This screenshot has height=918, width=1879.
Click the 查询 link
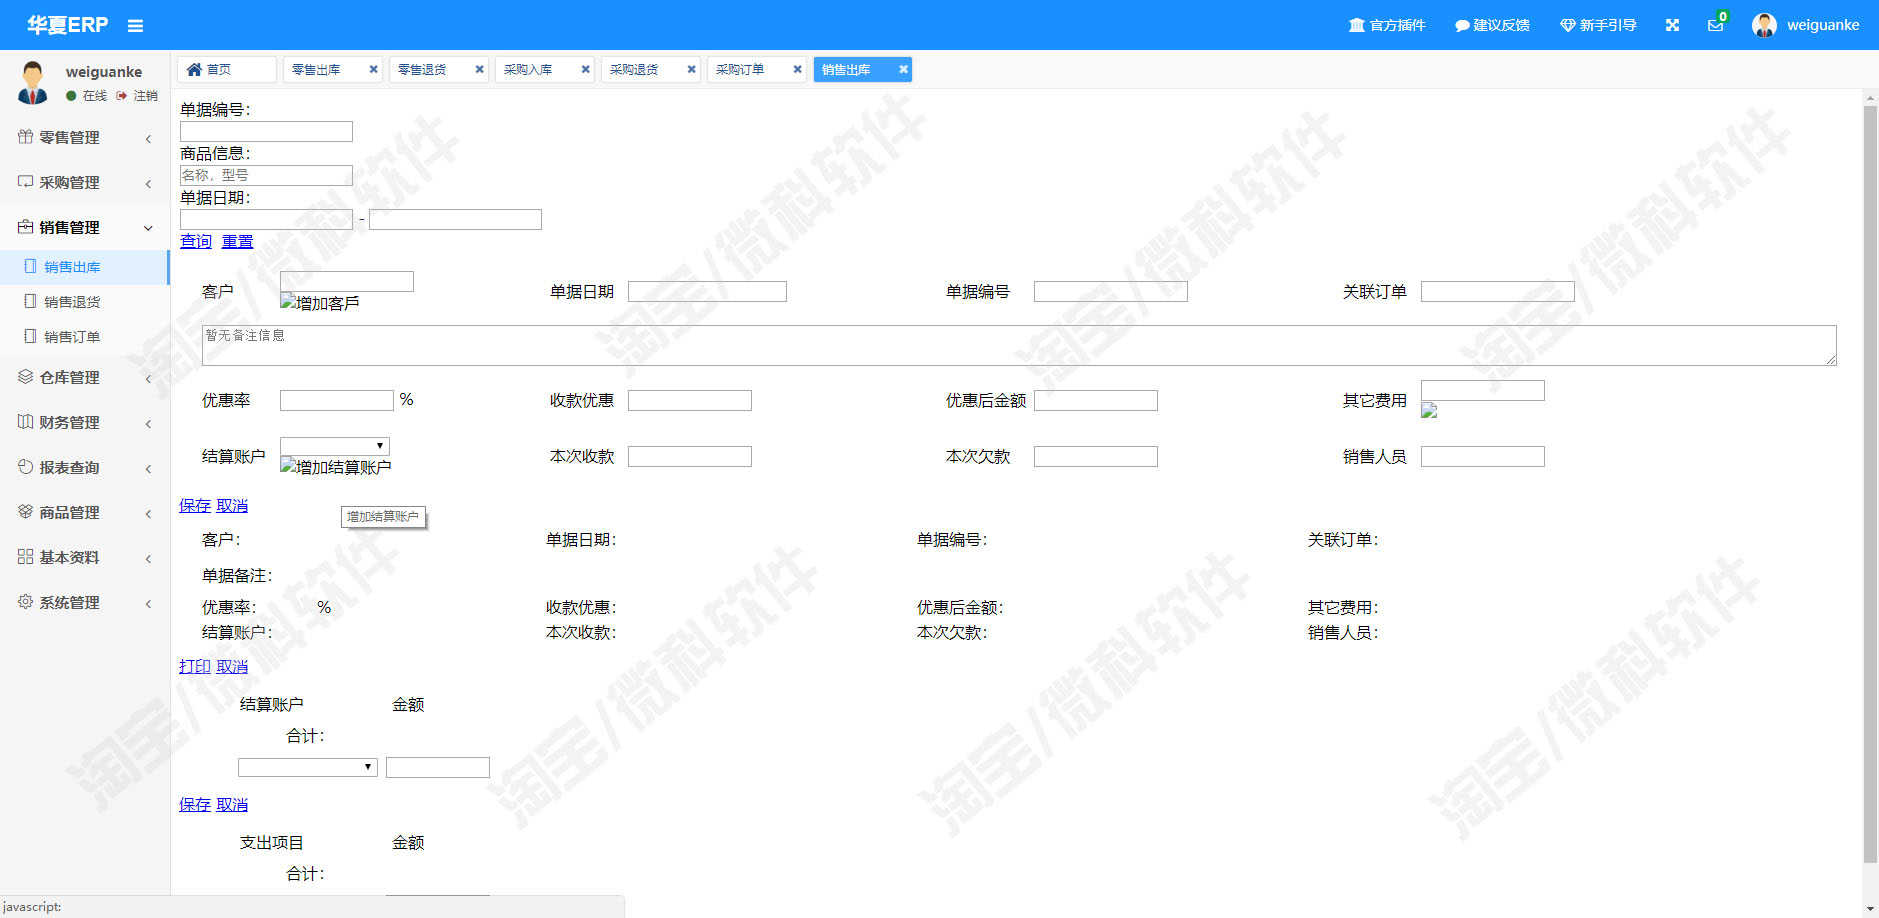tap(196, 241)
